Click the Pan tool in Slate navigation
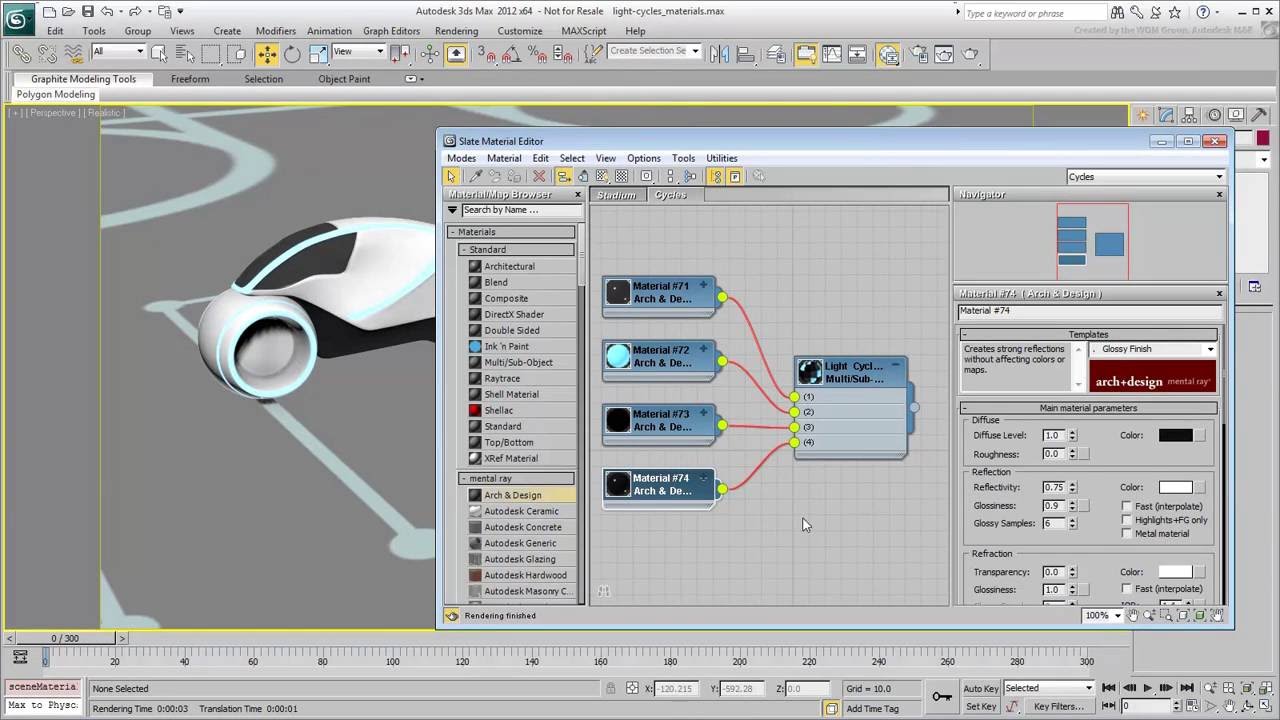 click(x=1133, y=615)
